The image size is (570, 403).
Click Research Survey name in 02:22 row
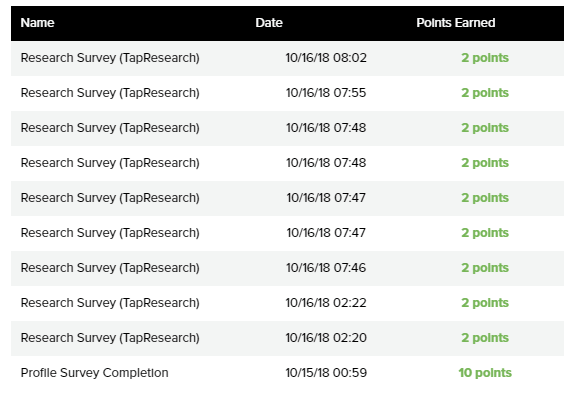pyautogui.click(x=110, y=303)
